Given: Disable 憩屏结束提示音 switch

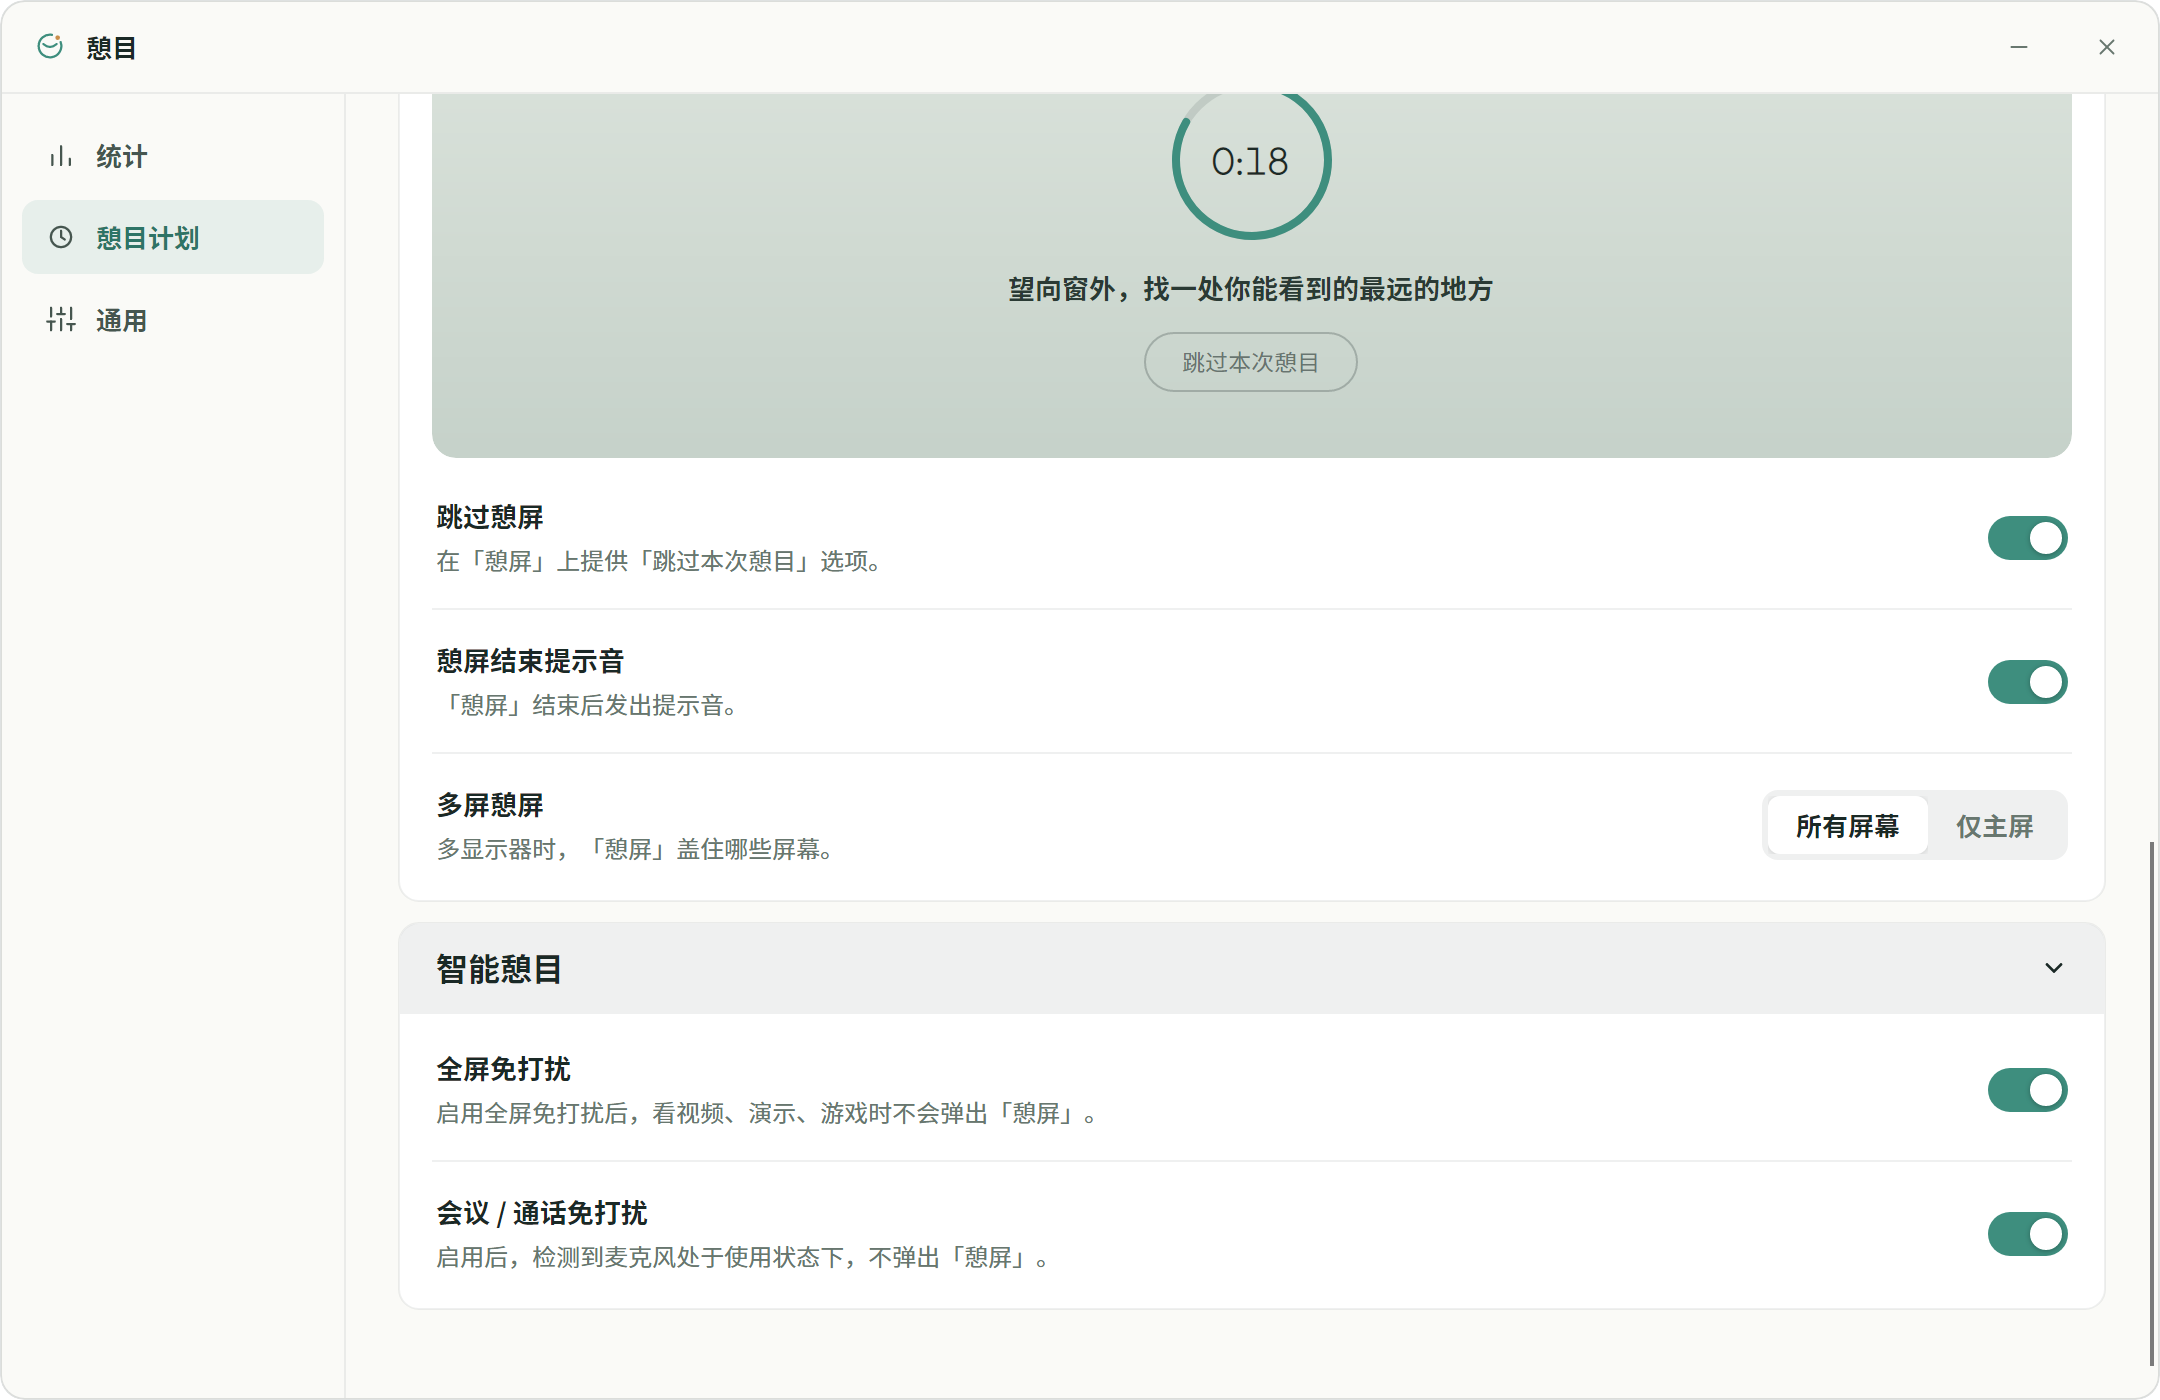Looking at the screenshot, I should pos(2027,682).
